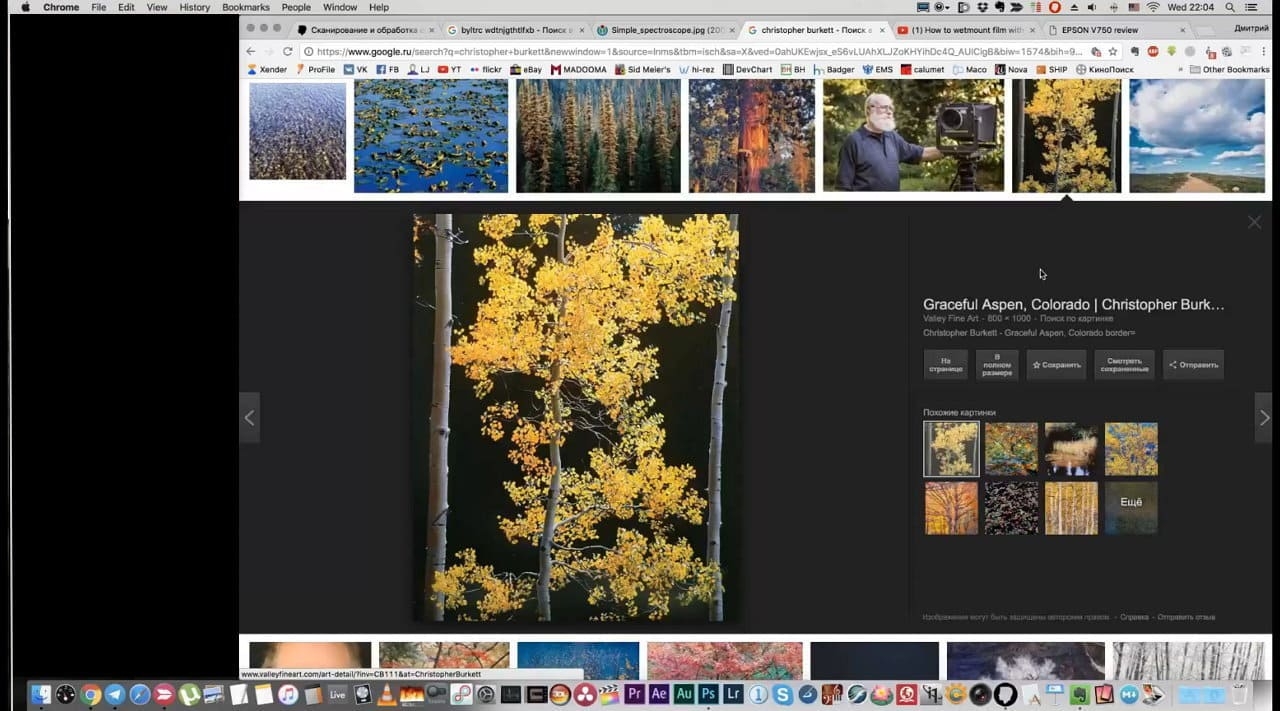Click 'В полном размере' full size button

[x=997, y=365]
